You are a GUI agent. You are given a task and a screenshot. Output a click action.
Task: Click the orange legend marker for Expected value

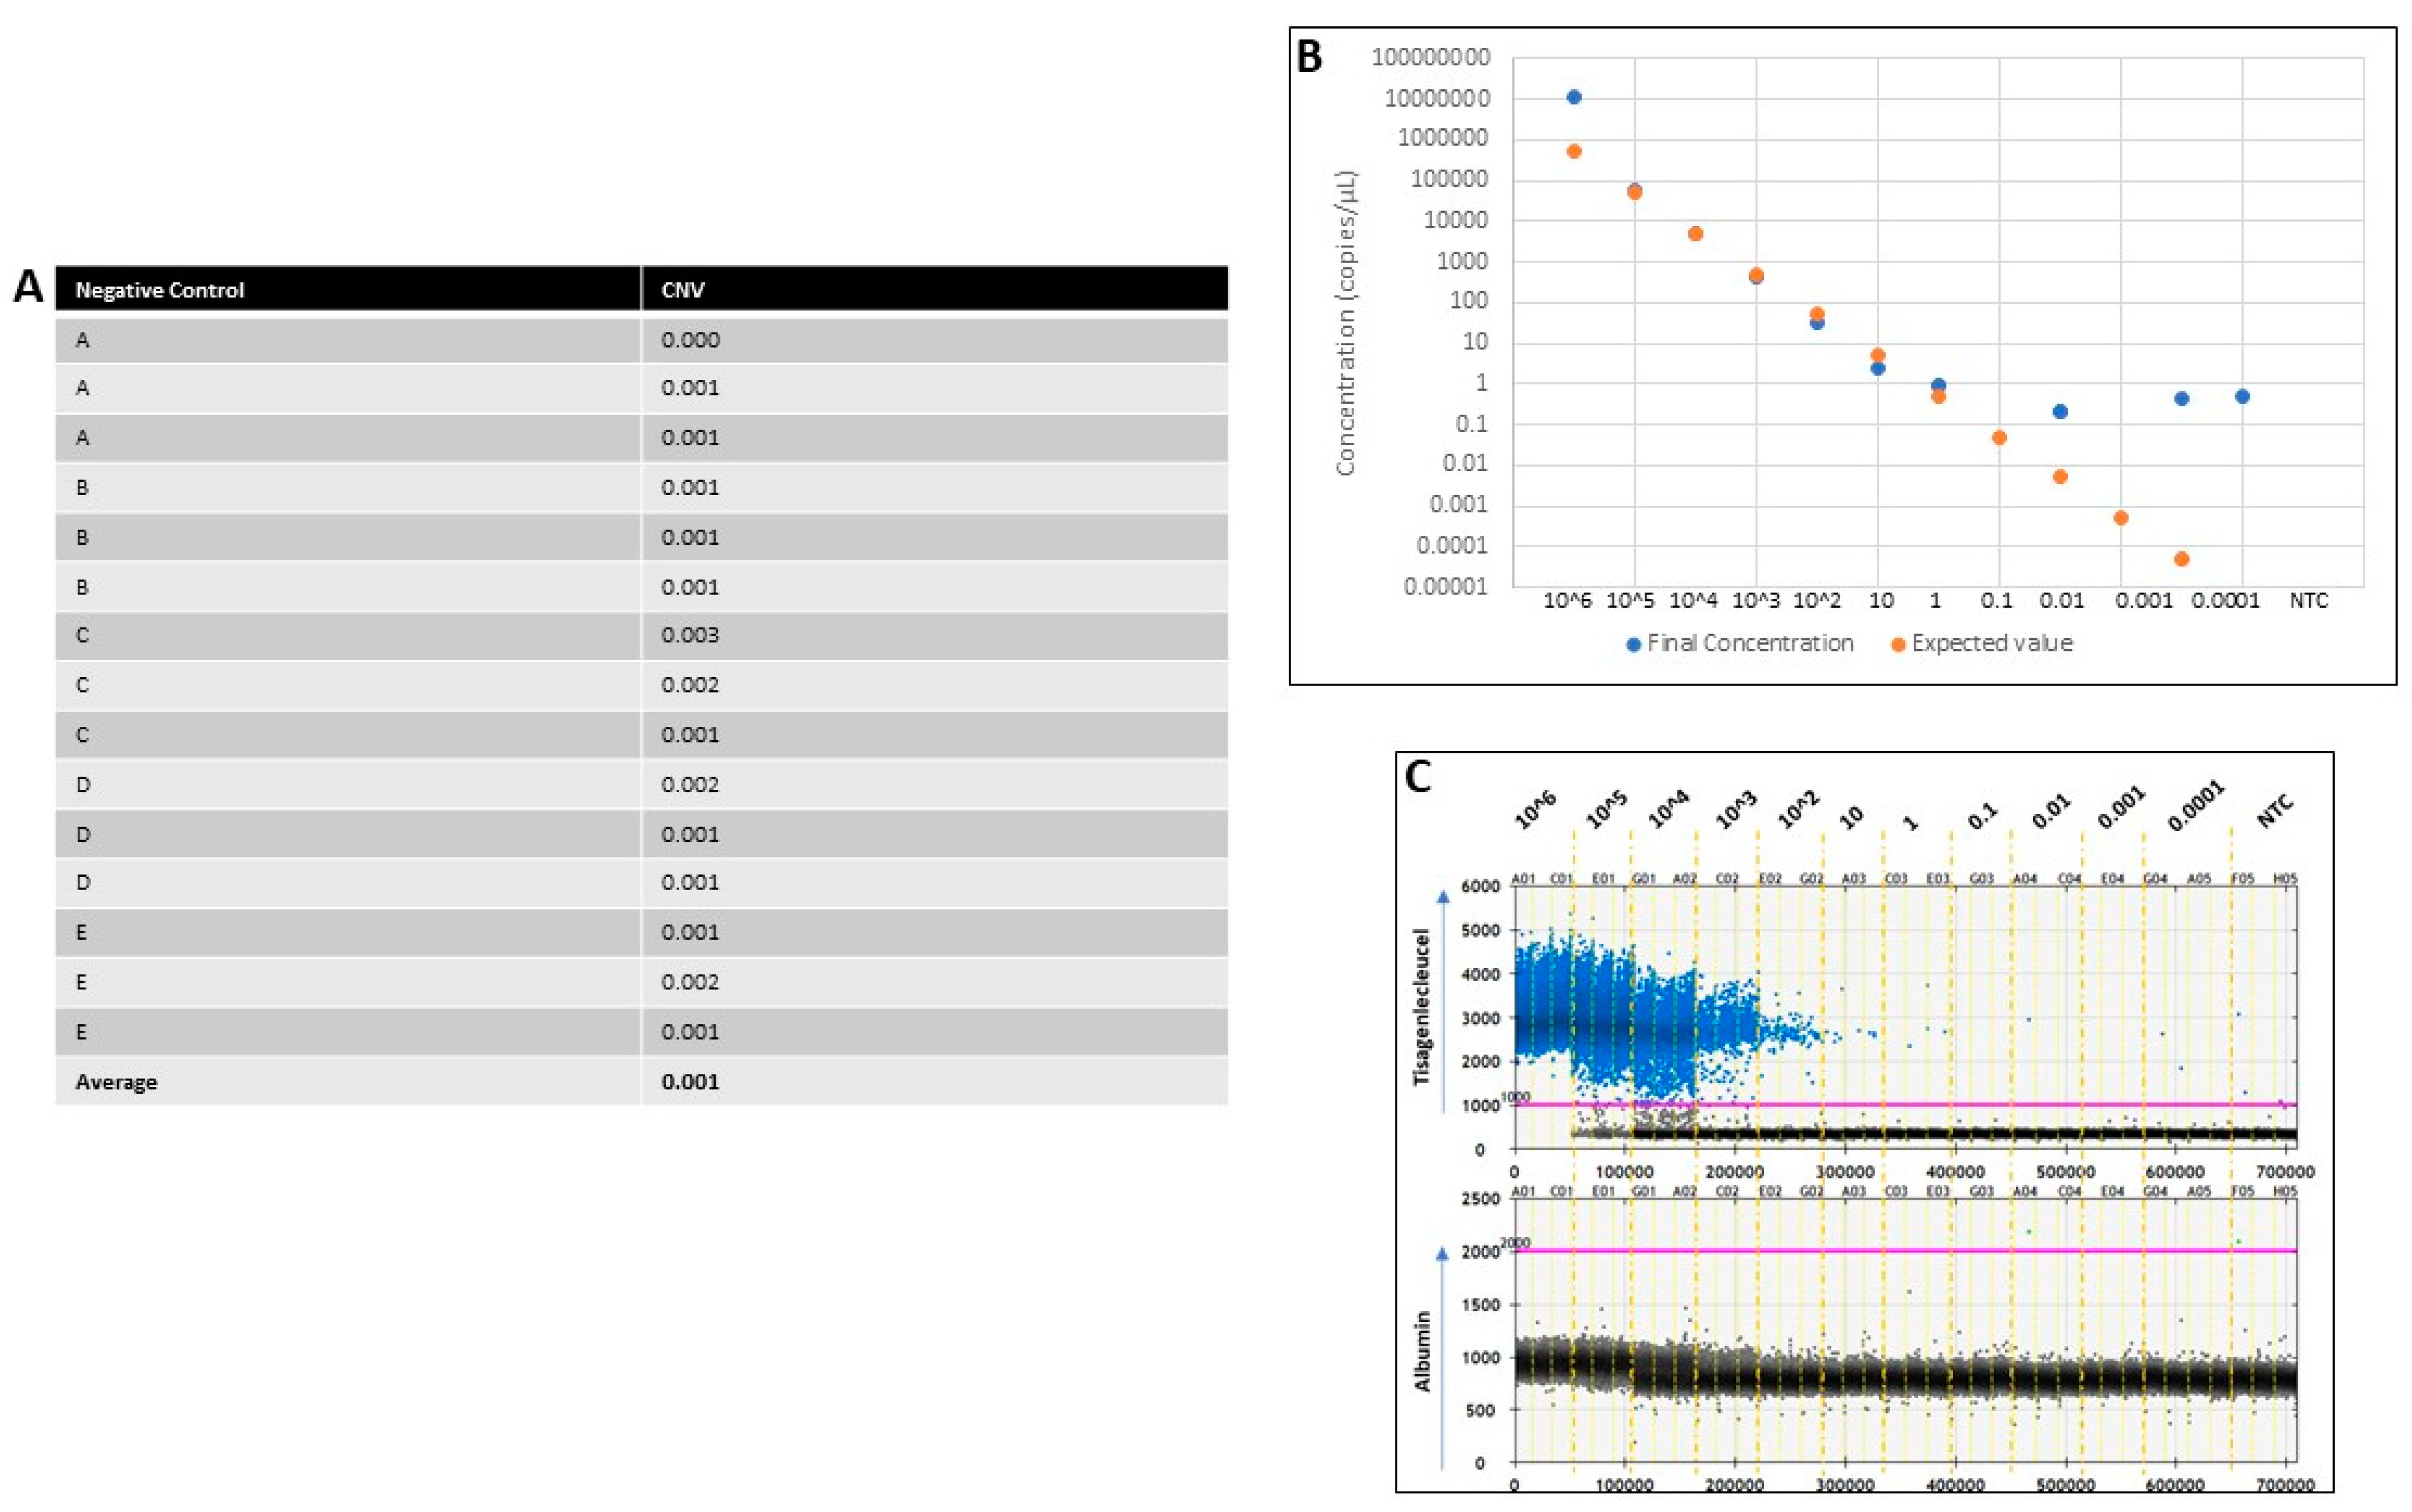1898,645
